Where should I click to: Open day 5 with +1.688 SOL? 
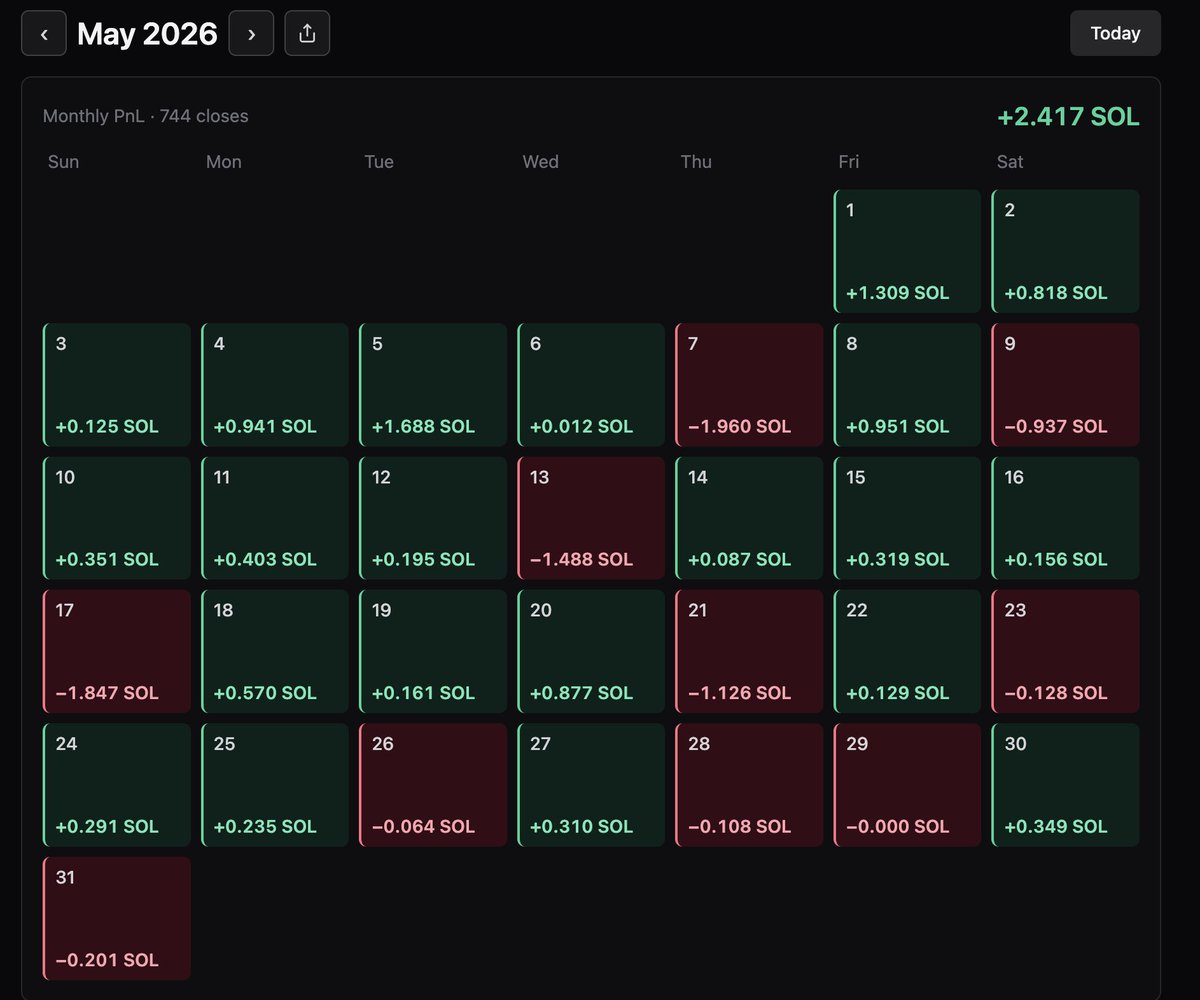point(433,385)
